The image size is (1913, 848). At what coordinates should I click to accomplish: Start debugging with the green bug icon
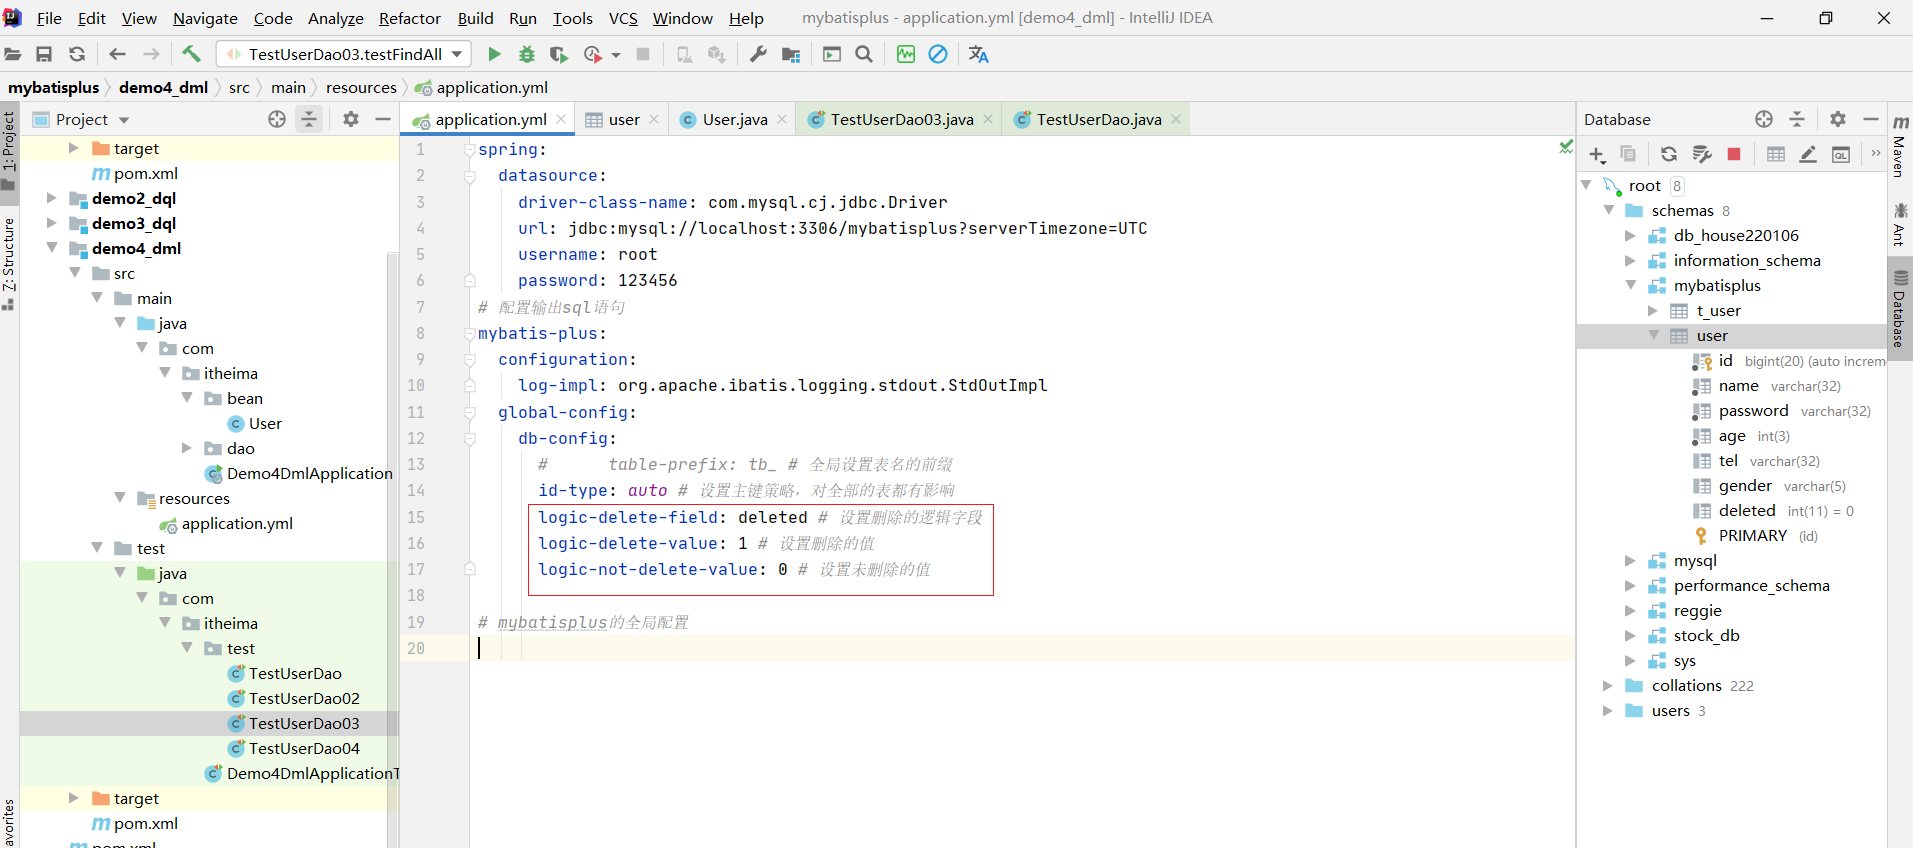click(527, 54)
